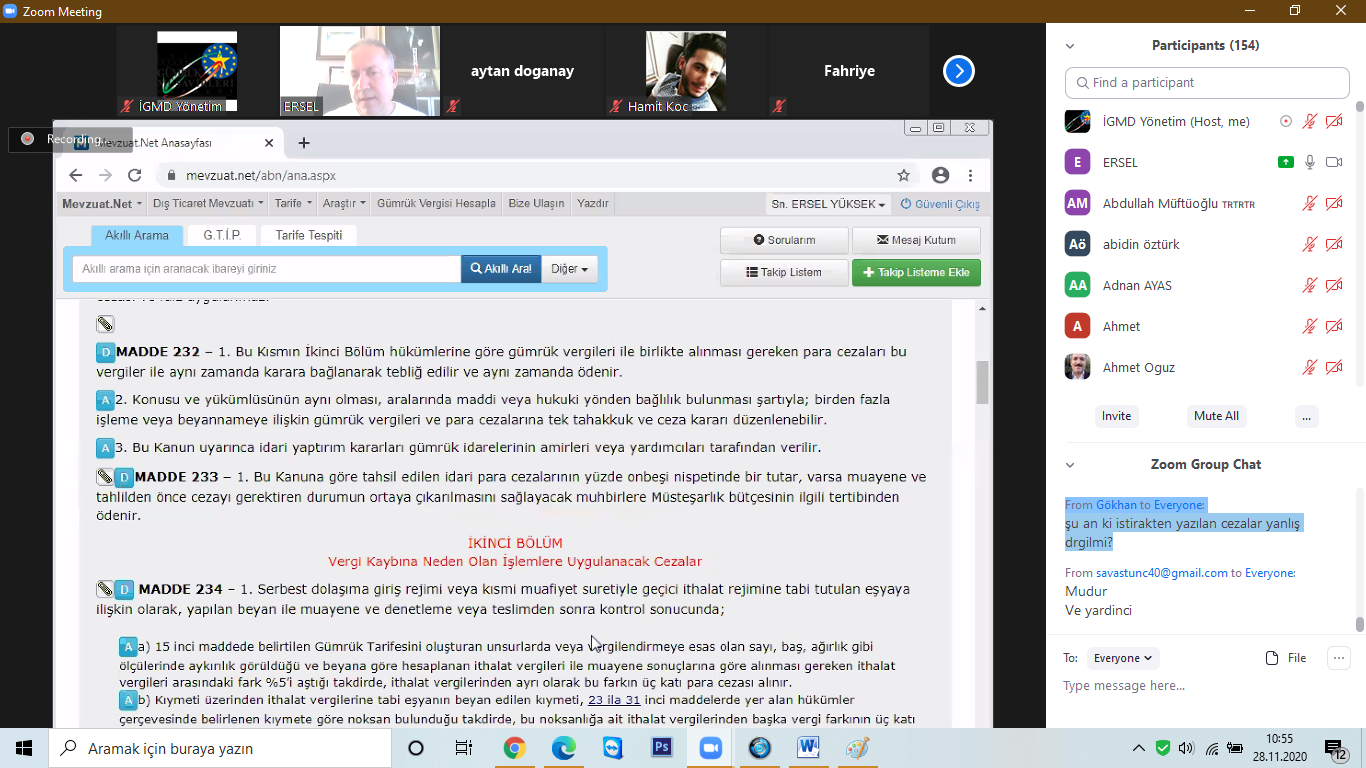Click browser back arrow
Viewport: 1366px width, 768px height.
[76, 175]
